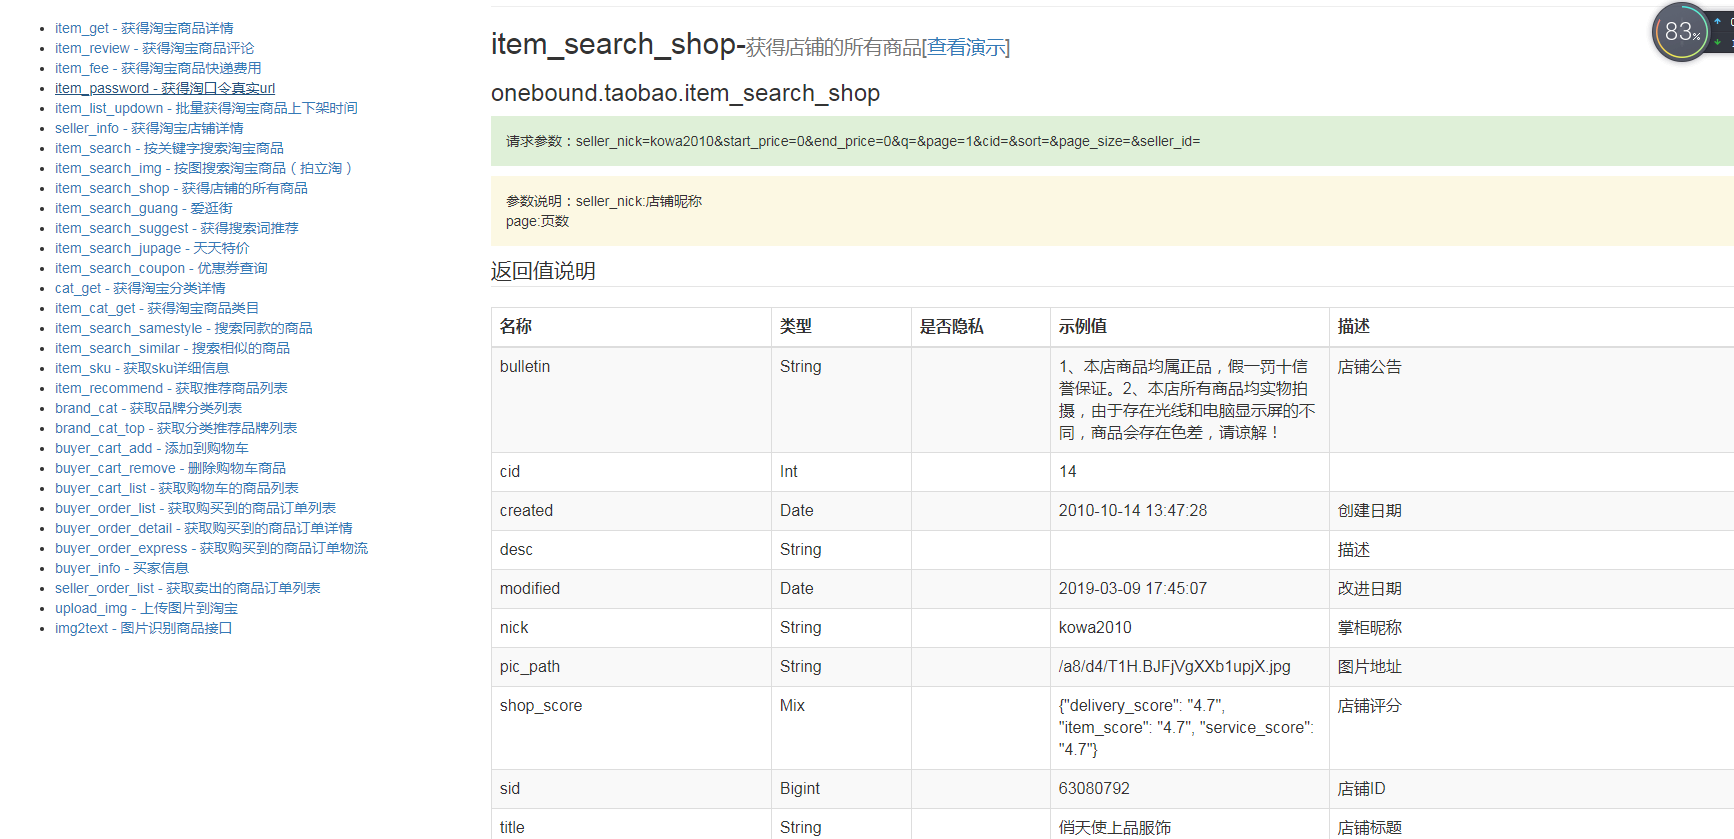Click the 查看演示 demo link in heading
This screenshot has height=839, width=1734.
pos(966,47)
